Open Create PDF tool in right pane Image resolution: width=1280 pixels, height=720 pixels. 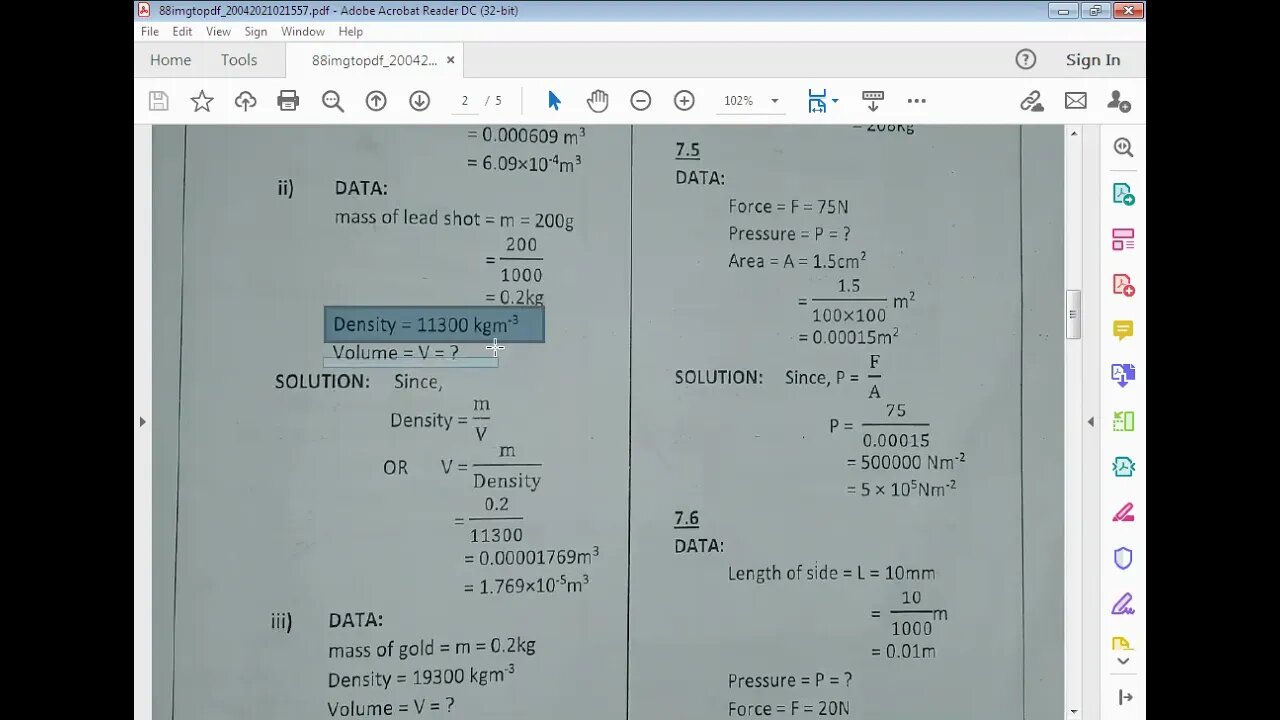tap(1123, 285)
